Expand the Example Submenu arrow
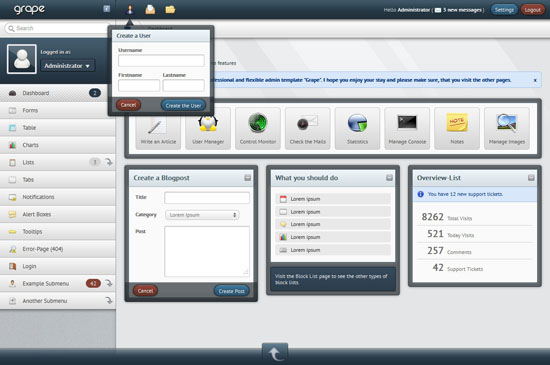Viewport: 550px width, 365px height. 109,283
